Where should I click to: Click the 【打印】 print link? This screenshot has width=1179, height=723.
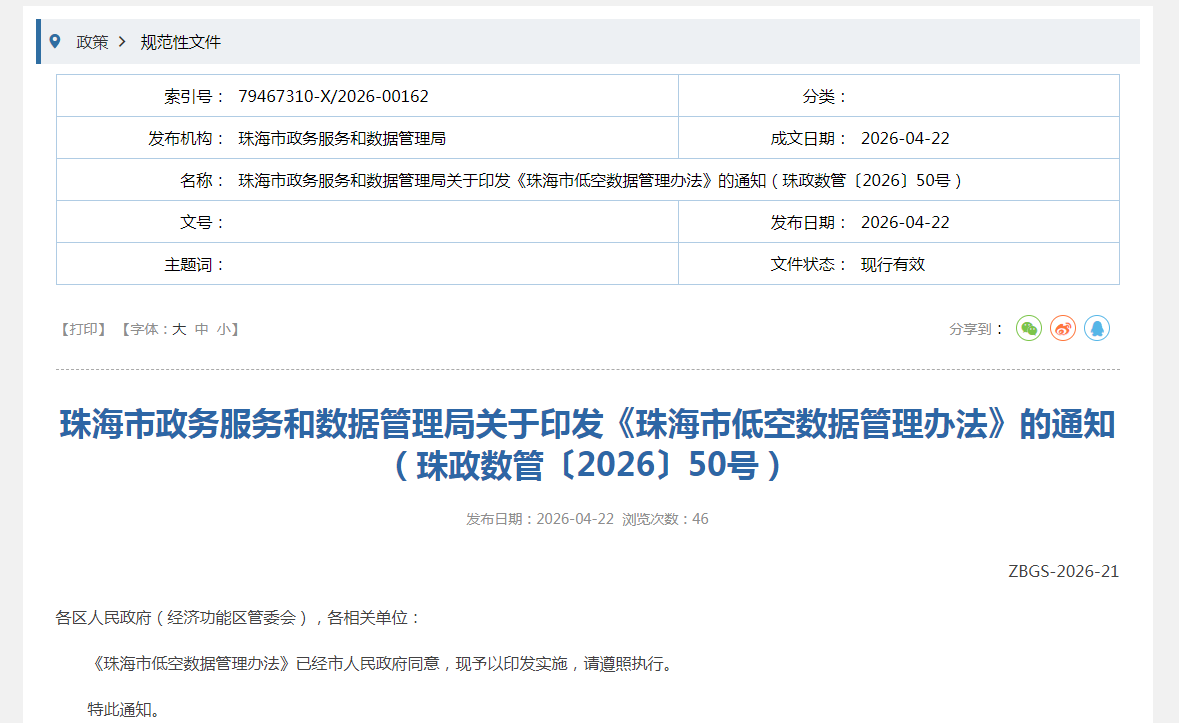click(84, 328)
